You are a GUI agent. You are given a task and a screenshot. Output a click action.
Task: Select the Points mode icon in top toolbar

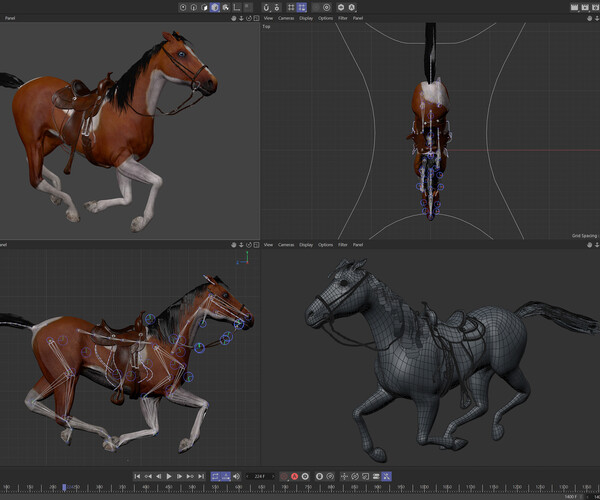(183, 7)
